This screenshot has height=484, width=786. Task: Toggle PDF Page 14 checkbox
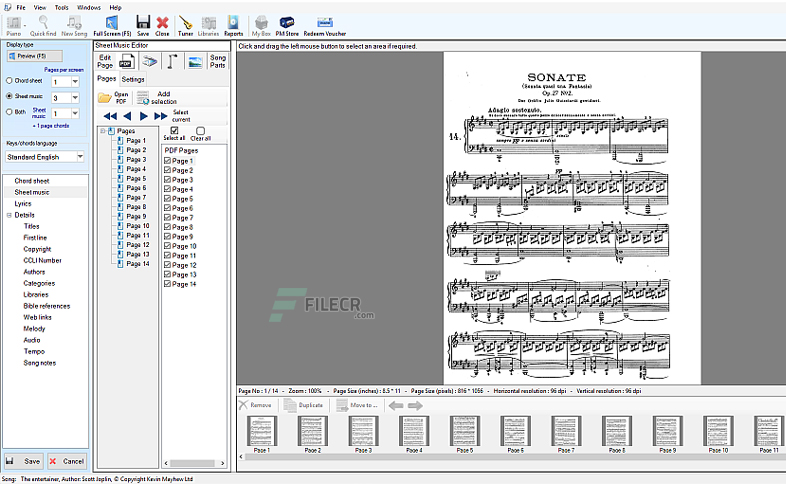coord(168,284)
